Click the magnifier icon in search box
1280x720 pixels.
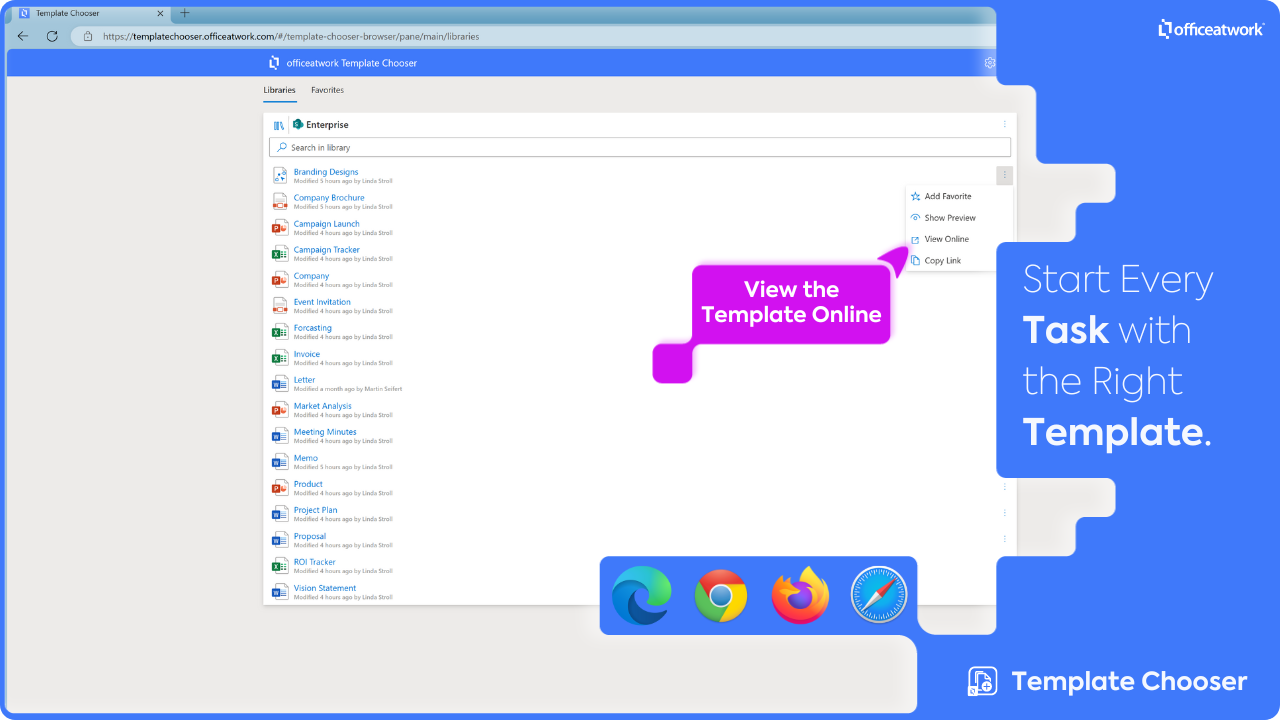tap(282, 147)
